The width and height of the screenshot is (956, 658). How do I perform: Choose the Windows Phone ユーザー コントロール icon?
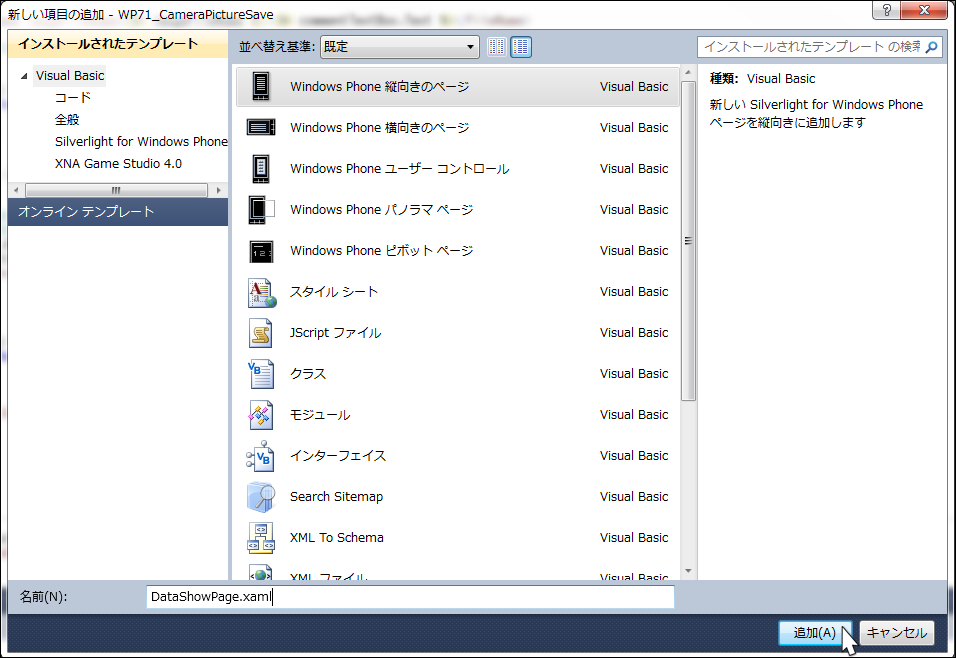pos(261,168)
